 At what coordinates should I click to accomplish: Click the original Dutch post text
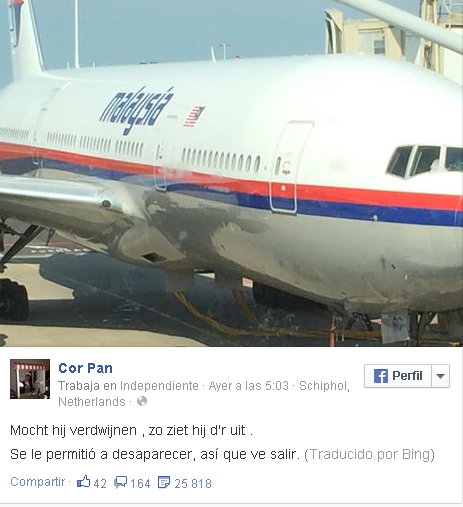tap(131, 430)
